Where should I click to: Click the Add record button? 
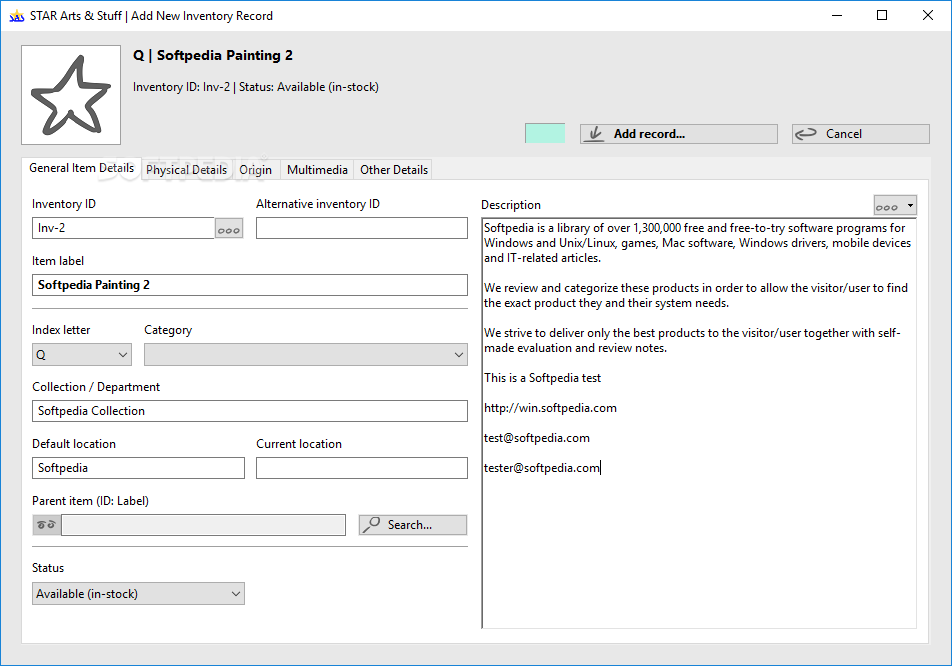(679, 134)
